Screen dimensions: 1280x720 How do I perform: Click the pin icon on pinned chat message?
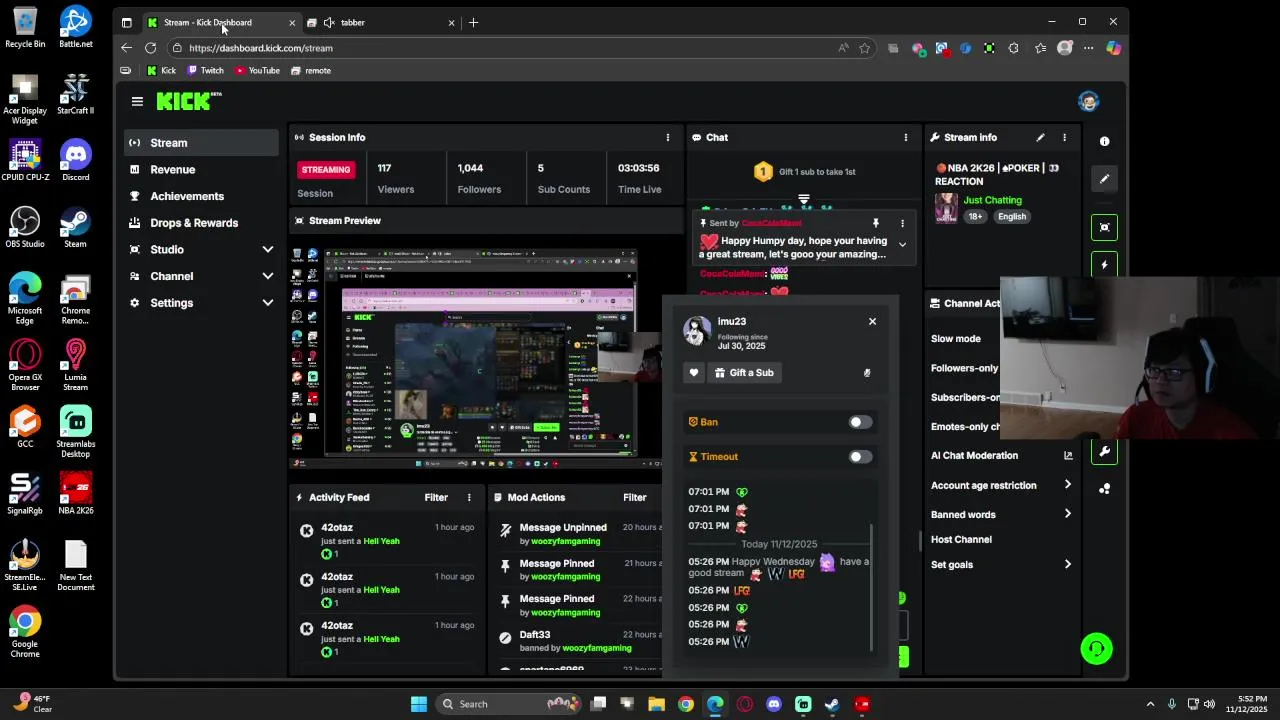[876, 223]
